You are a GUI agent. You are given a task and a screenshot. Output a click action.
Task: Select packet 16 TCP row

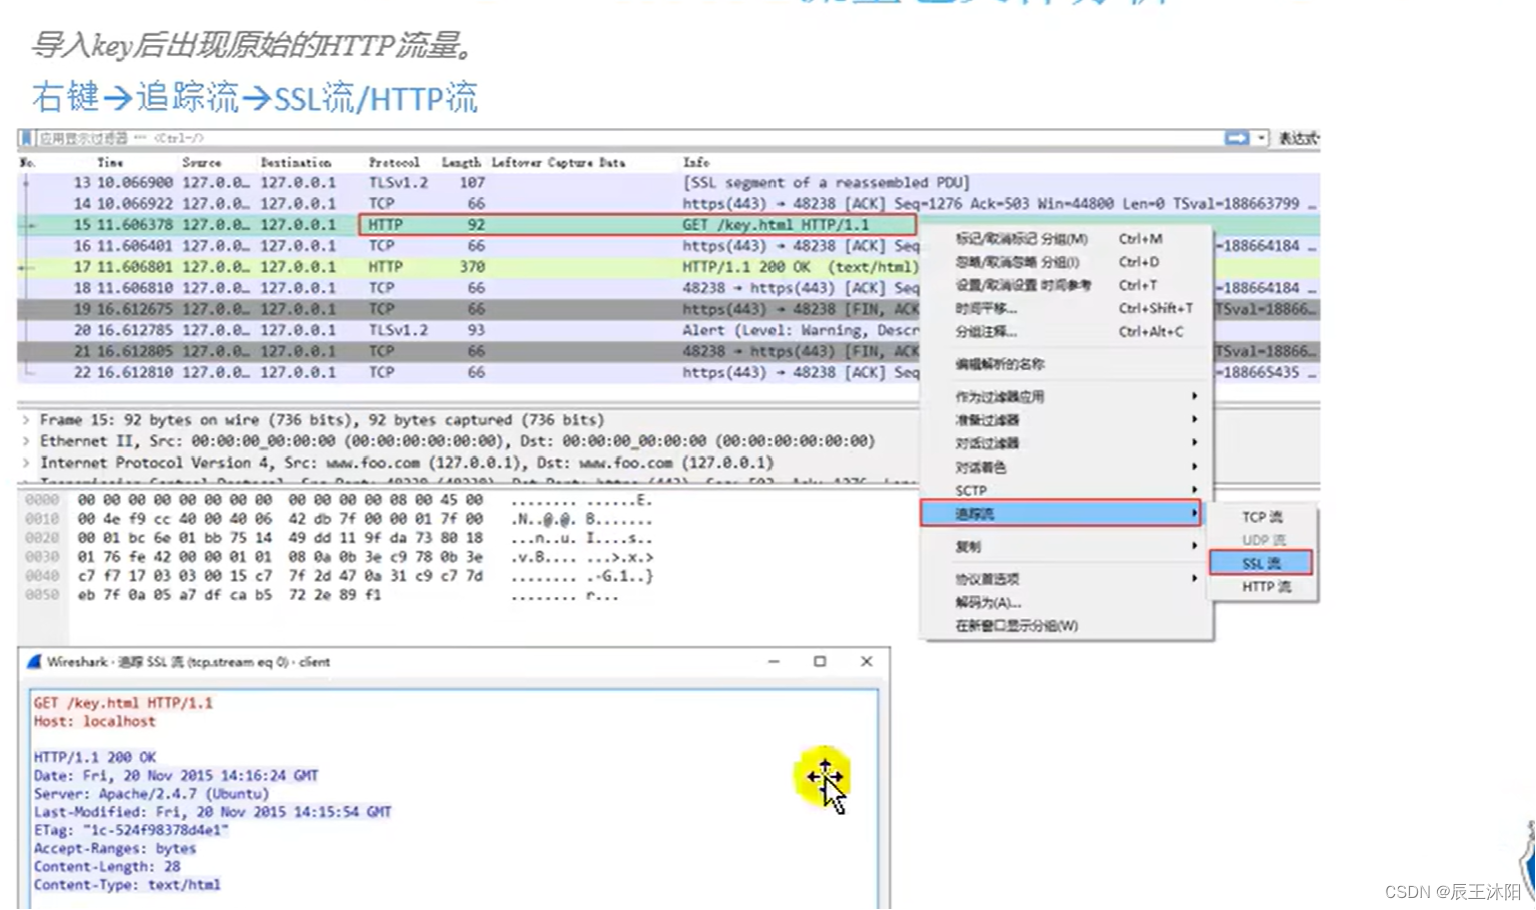point(468,246)
